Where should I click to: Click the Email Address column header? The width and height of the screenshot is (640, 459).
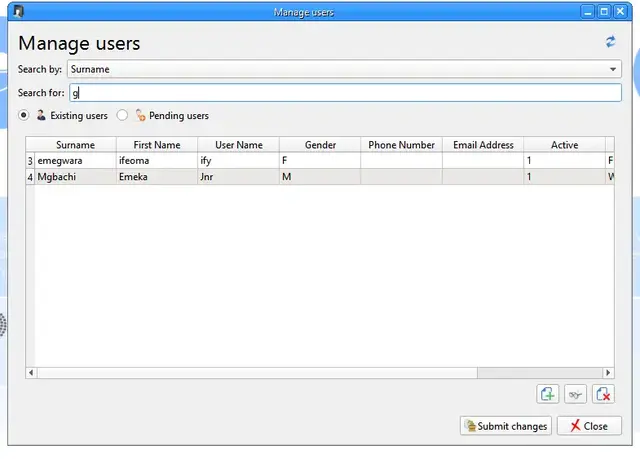coord(483,145)
